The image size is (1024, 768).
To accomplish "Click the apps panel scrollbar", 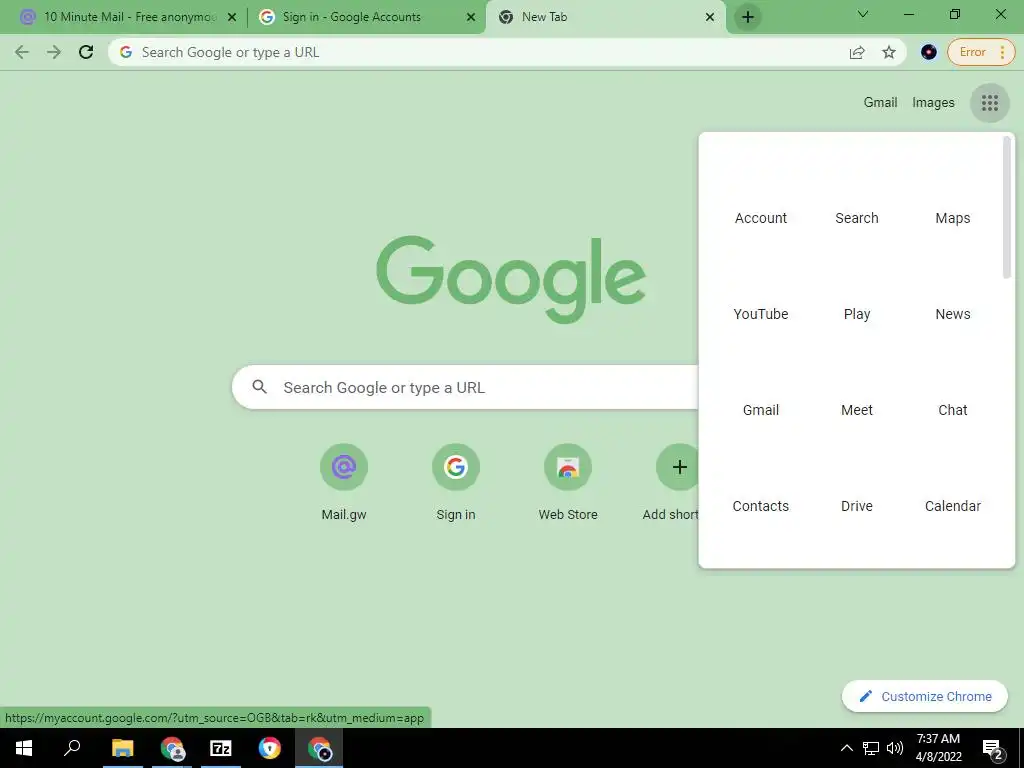I will coord(1007,208).
